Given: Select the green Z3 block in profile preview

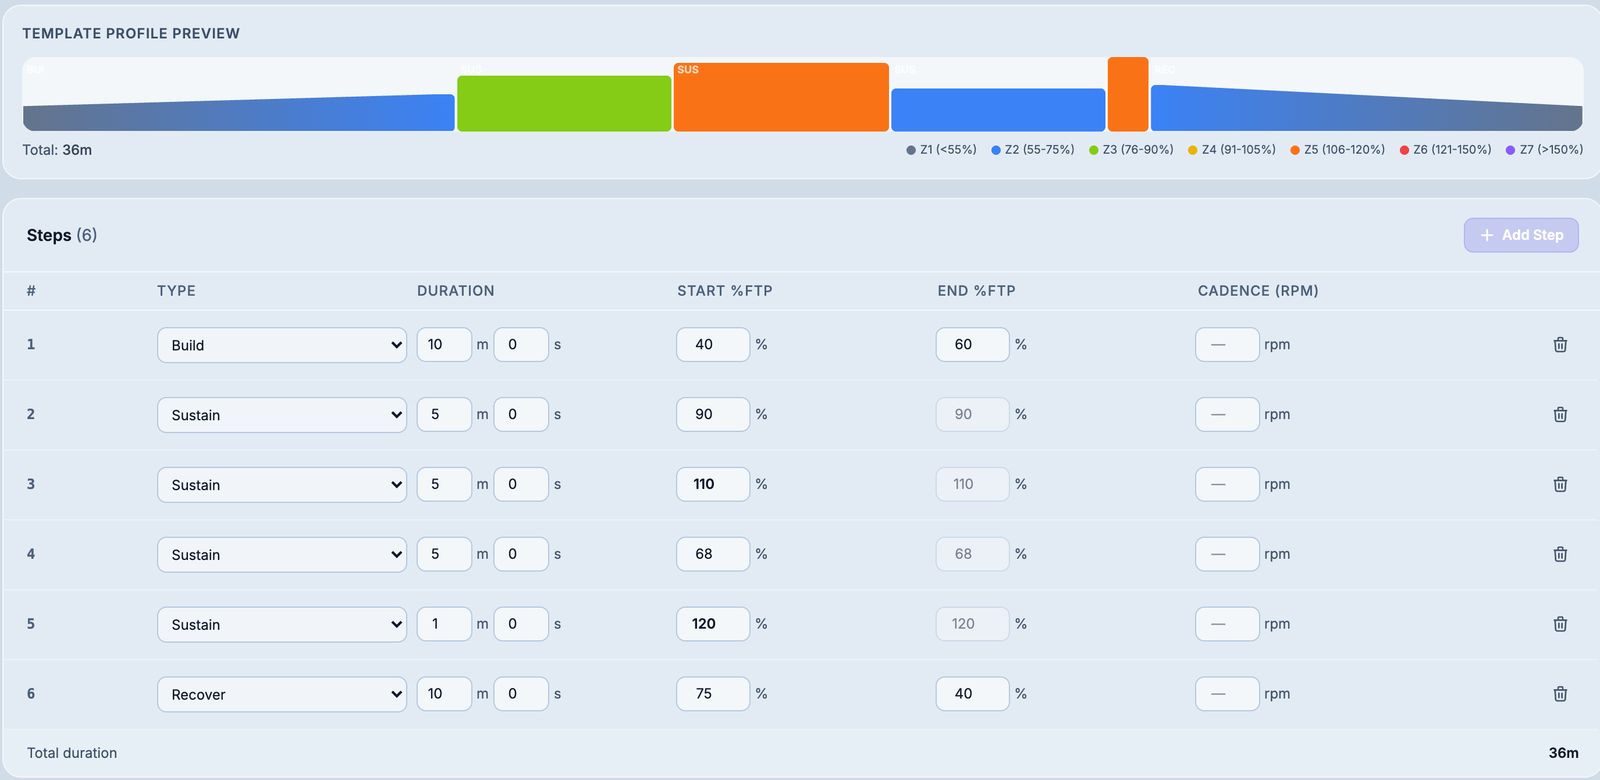Looking at the screenshot, I should pyautogui.click(x=564, y=103).
